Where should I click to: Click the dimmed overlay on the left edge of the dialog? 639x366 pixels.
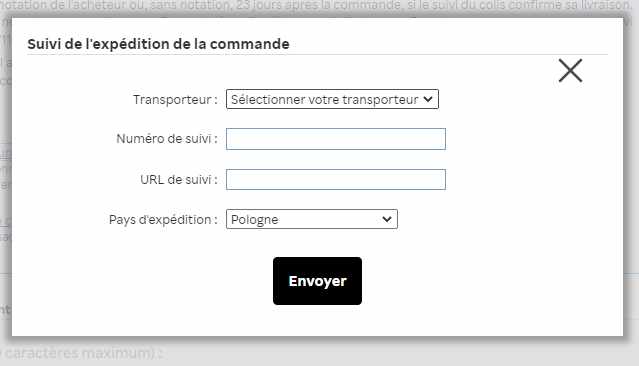click(5, 183)
